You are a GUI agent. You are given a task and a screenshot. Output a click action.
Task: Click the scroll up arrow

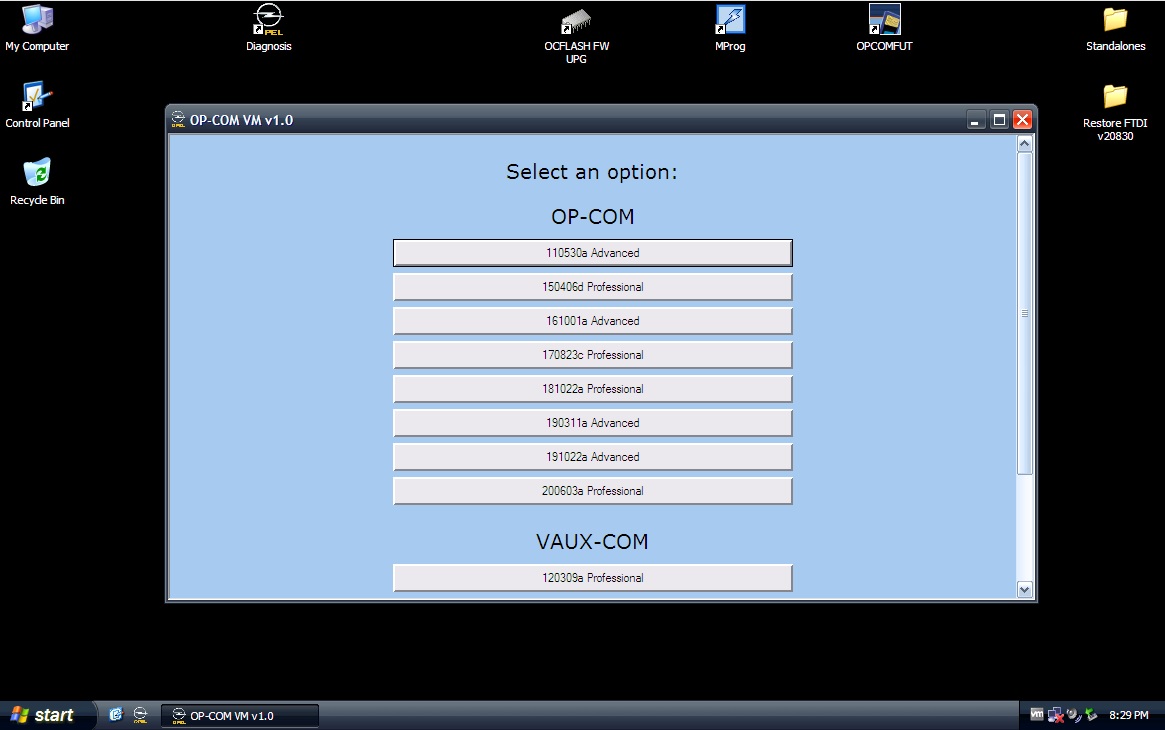(1025, 143)
